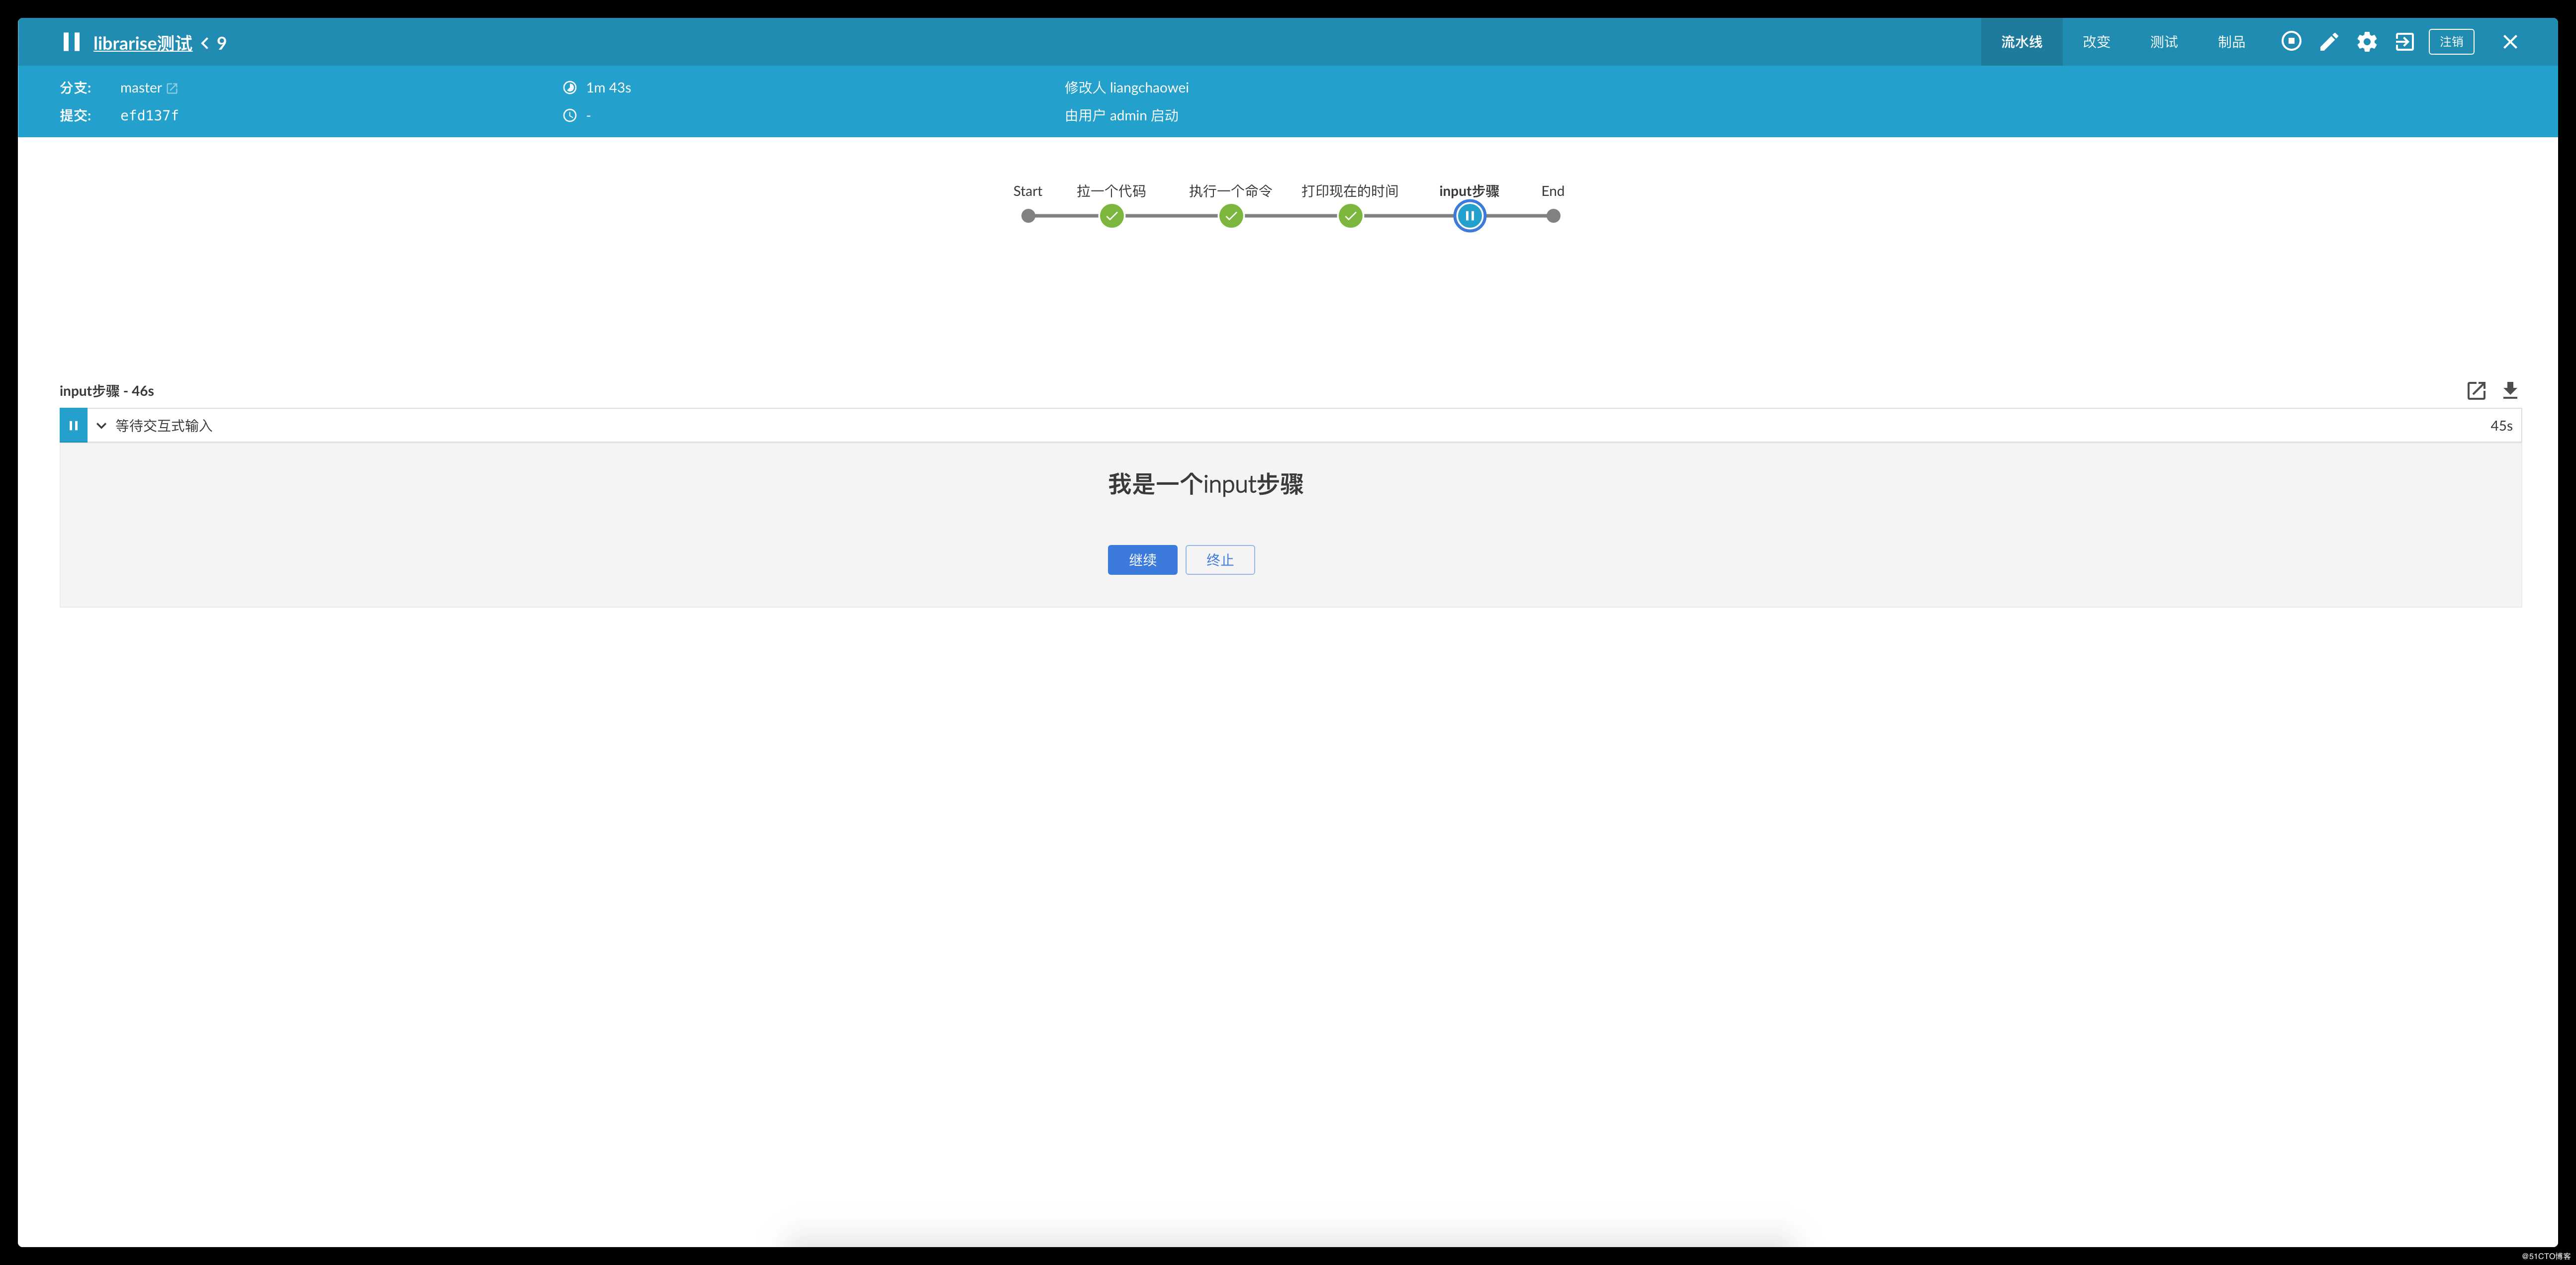Select the 拉一个代码 stage node
The height and width of the screenshot is (1265, 2576).
[1111, 215]
